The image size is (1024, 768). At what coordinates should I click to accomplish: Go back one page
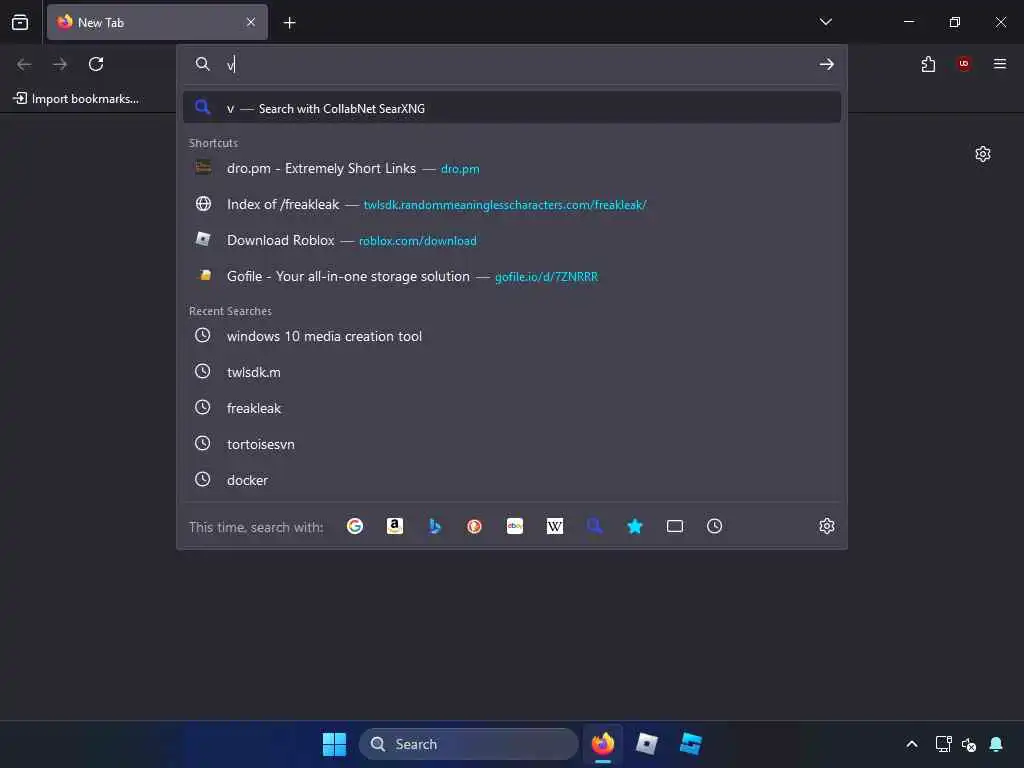[24, 64]
